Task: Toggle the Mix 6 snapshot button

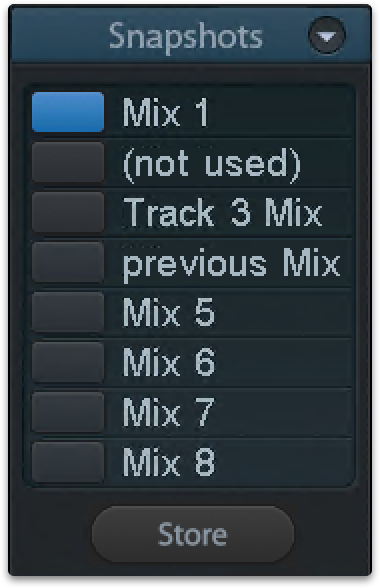Action: 68,362
